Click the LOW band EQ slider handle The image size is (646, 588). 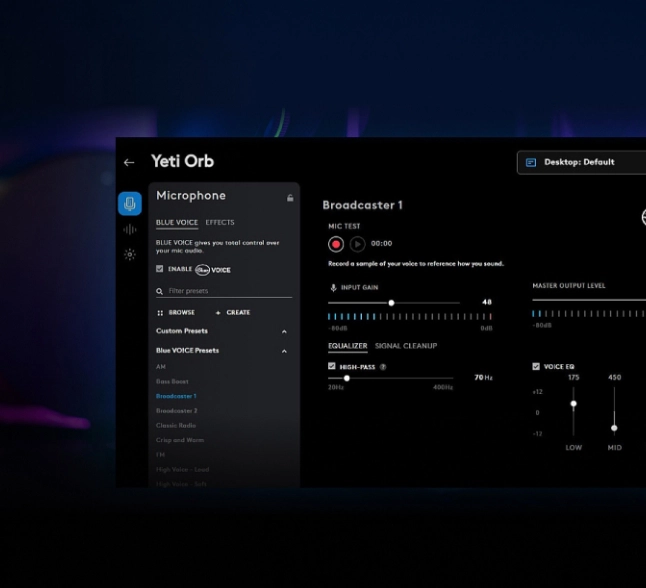tap(573, 404)
